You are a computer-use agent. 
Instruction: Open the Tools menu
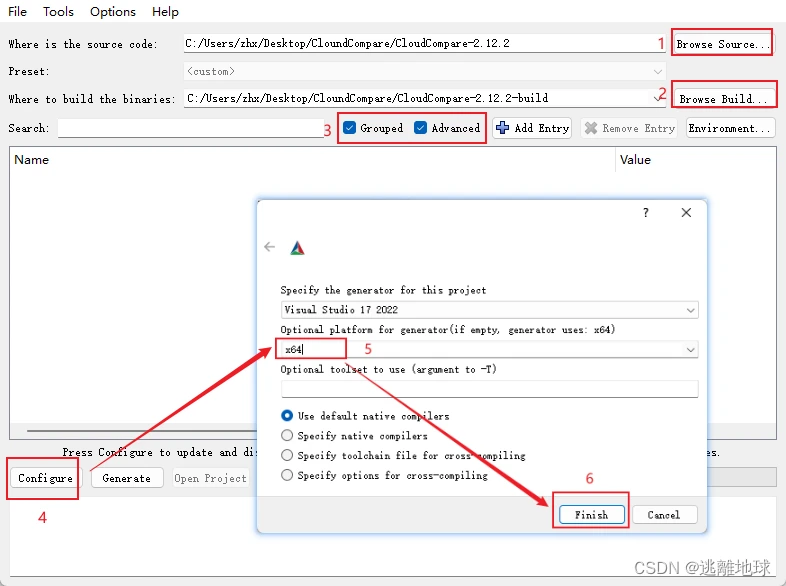point(58,12)
